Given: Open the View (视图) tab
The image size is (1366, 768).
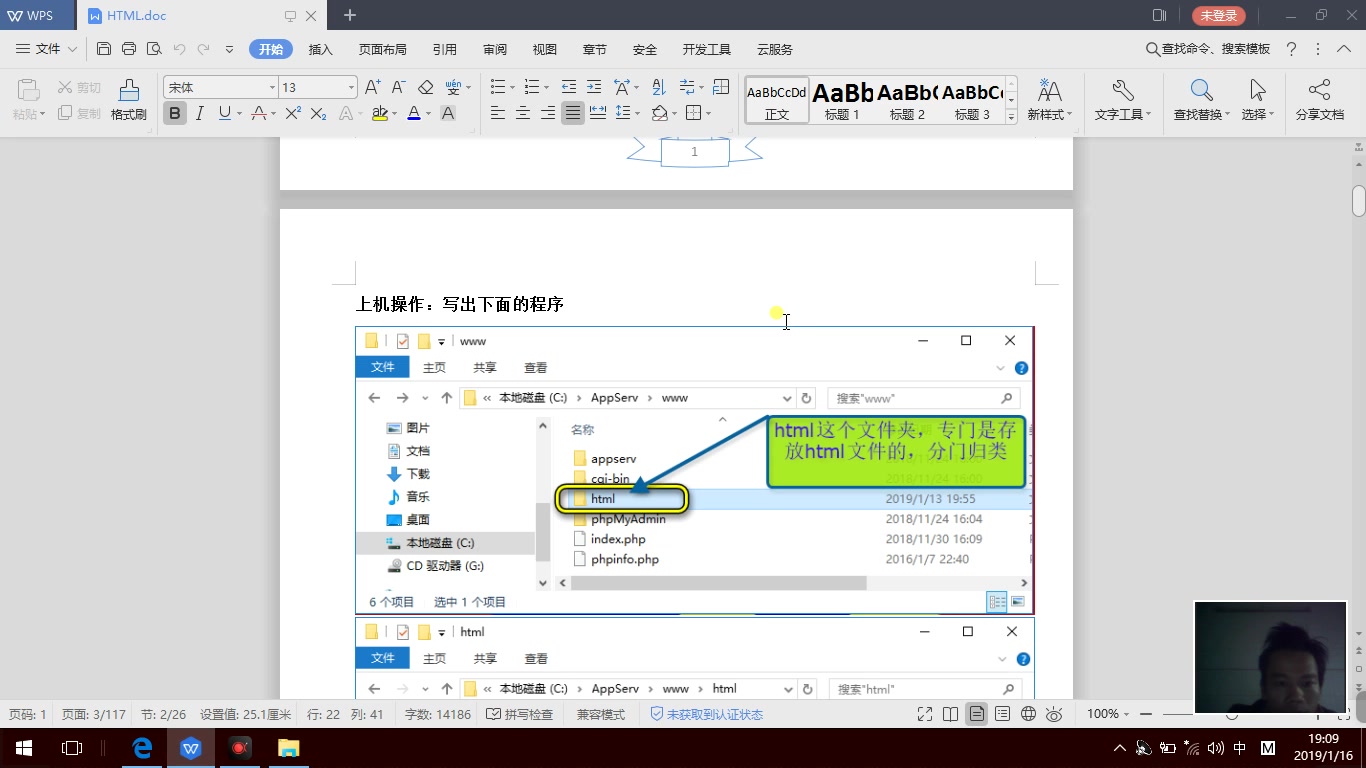Looking at the screenshot, I should pos(545,49).
